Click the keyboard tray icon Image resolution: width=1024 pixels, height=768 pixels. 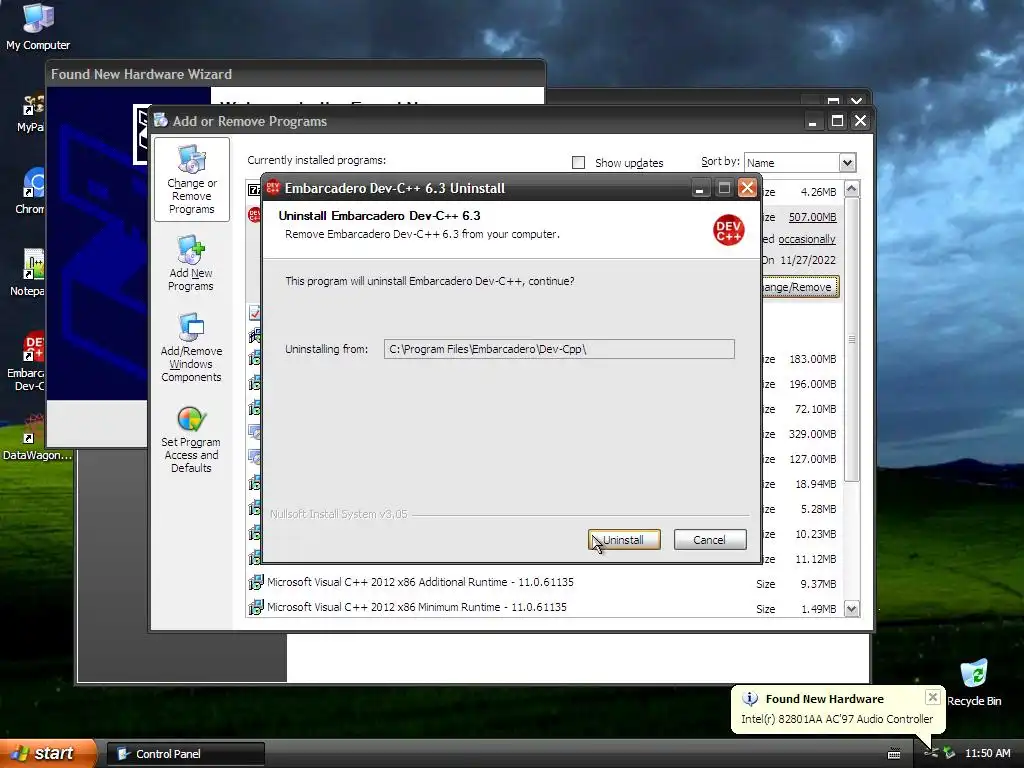[x=894, y=754]
